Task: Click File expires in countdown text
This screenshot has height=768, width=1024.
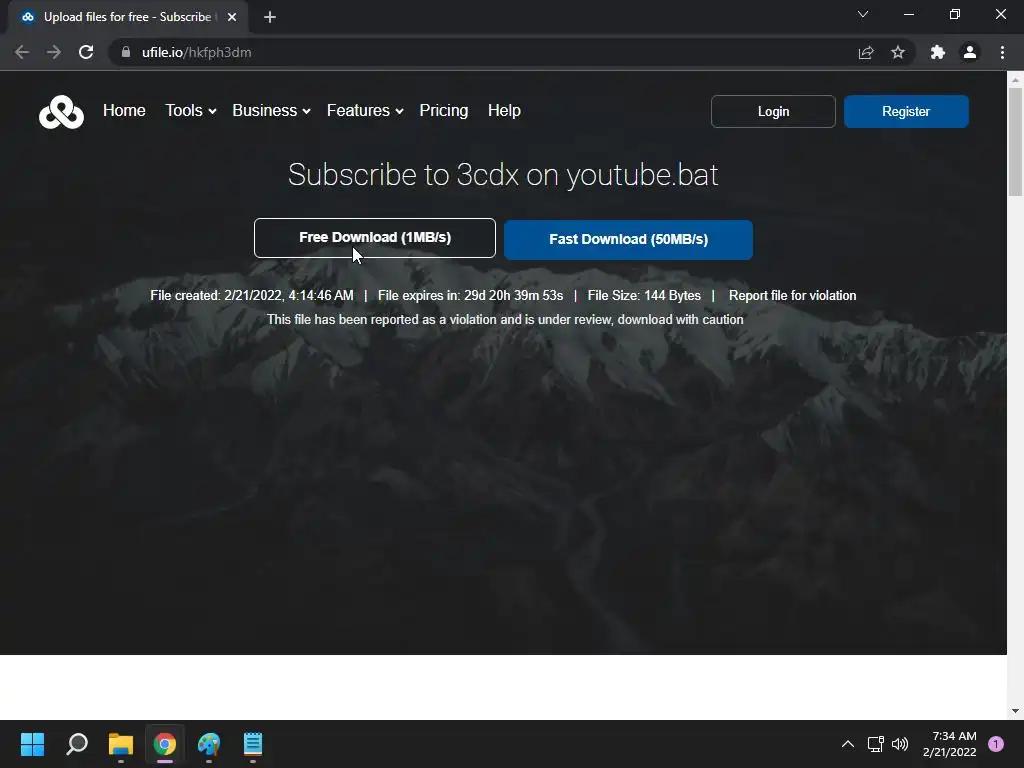Action: [470, 295]
